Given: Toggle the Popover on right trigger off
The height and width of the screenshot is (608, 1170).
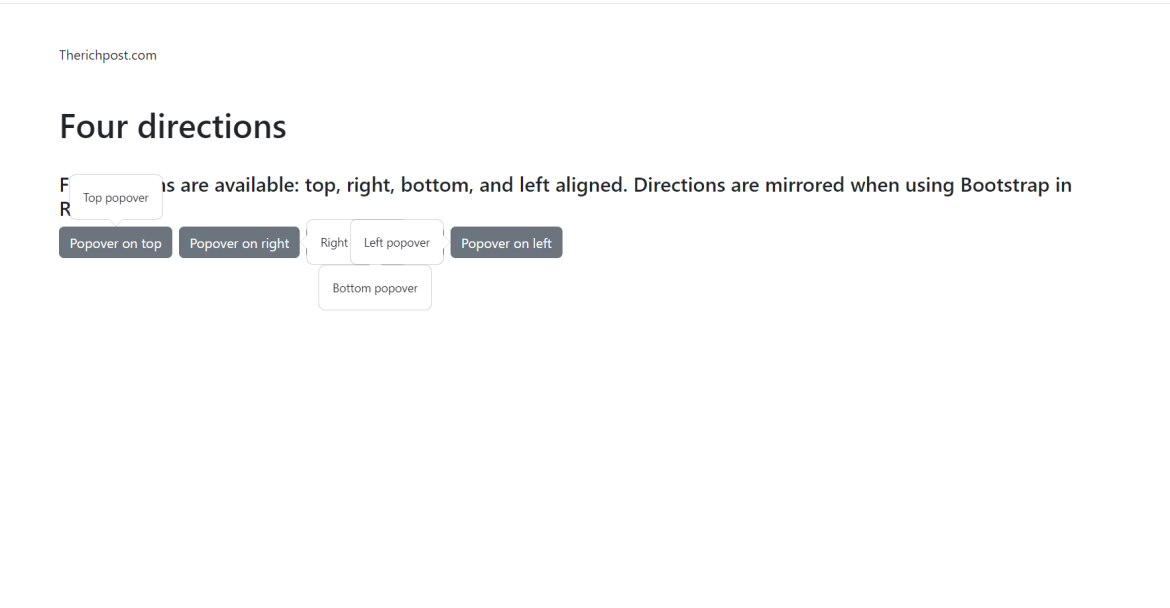Looking at the screenshot, I should (x=239, y=242).
